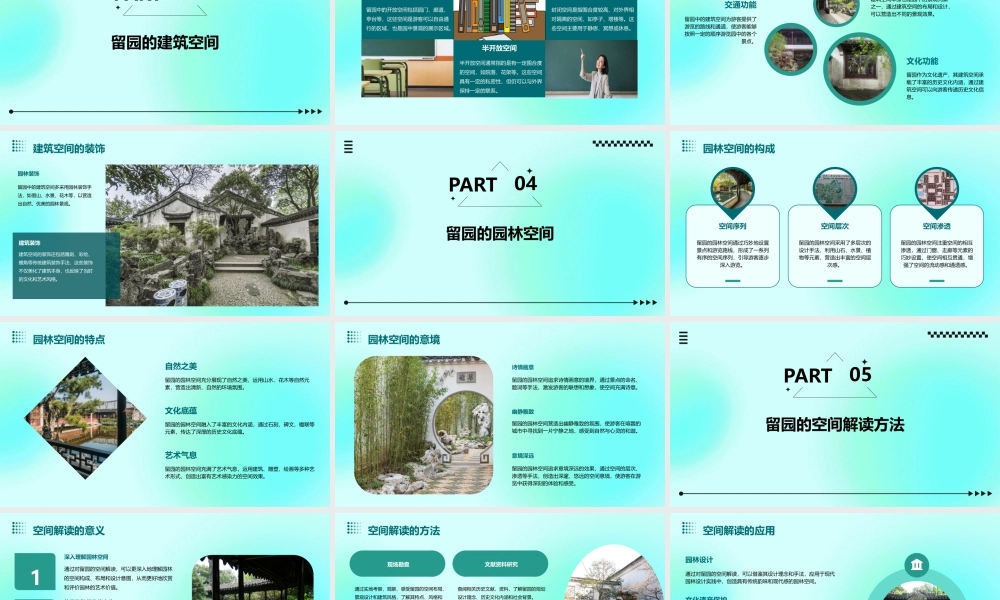Click the 园林空间的构成 slide title
The width and height of the screenshot is (1000, 600).
click(739, 148)
